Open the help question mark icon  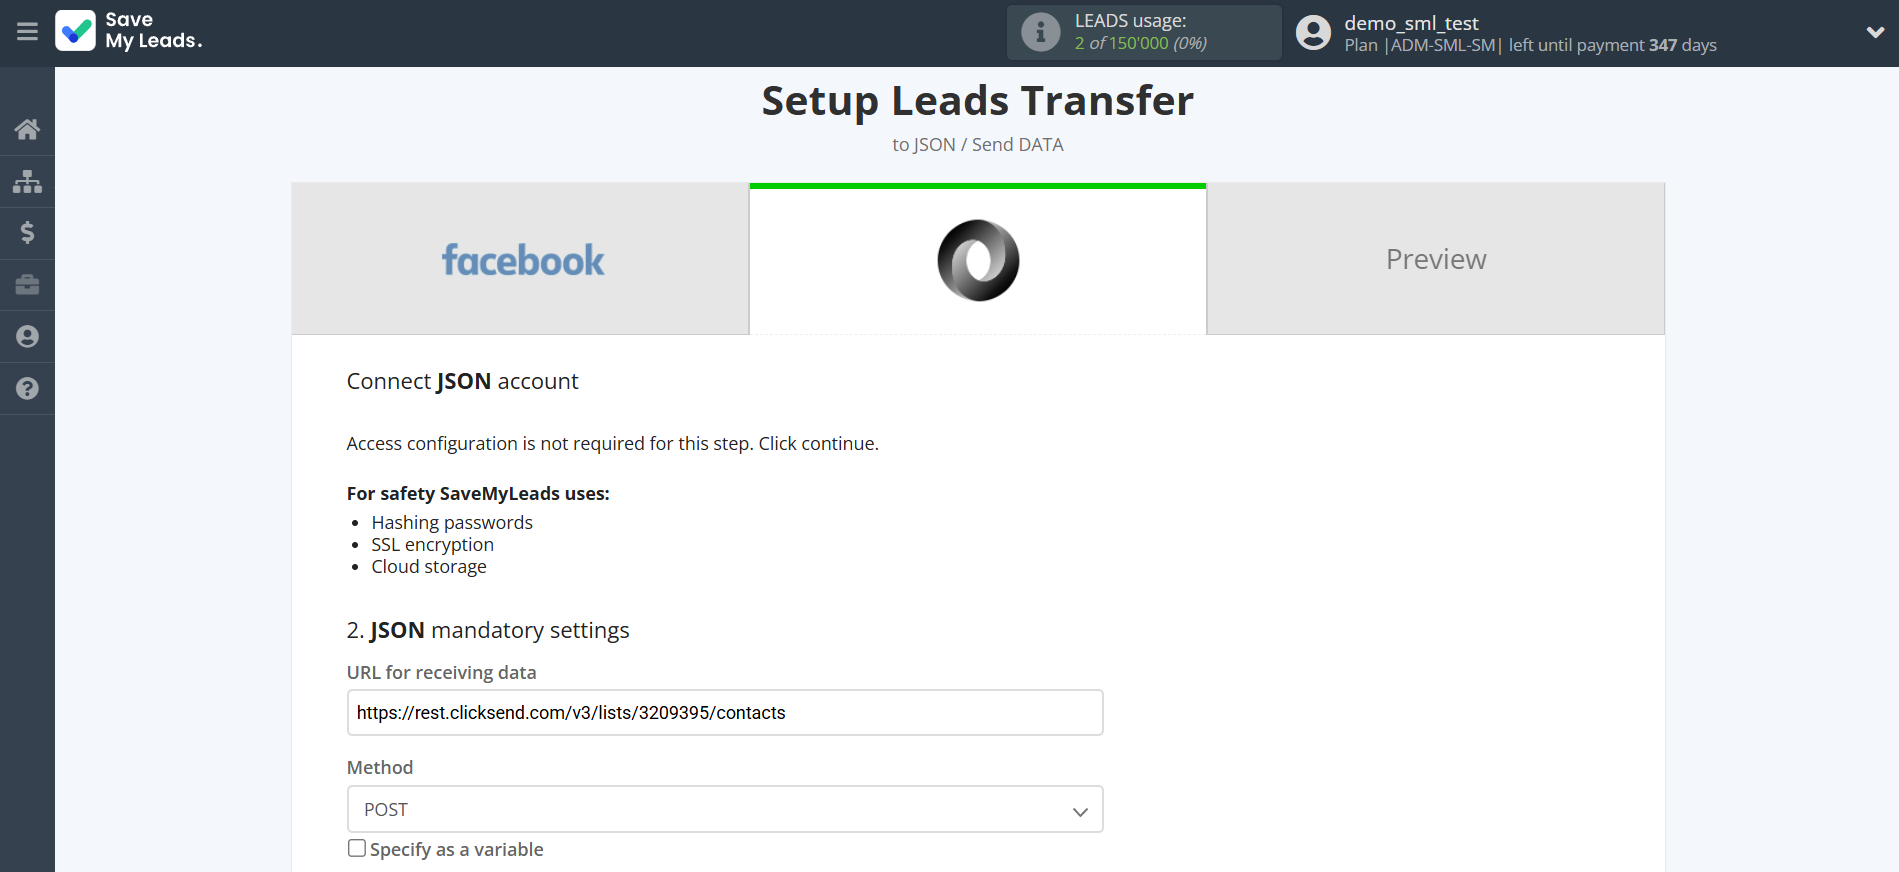(27, 389)
